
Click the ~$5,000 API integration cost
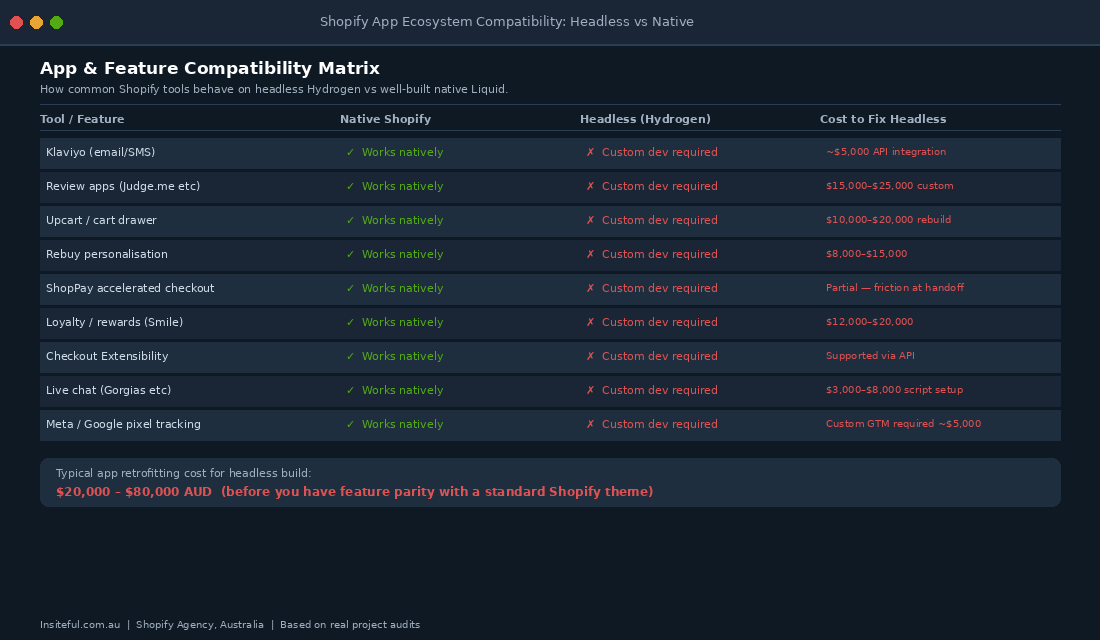tap(885, 152)
